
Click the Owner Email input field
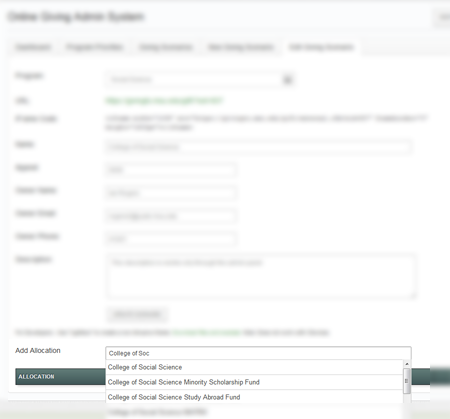(x=171, y=216)
